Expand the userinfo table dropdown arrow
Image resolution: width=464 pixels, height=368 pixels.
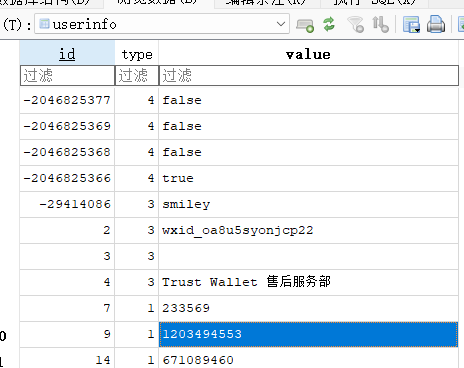coord(281,24)
